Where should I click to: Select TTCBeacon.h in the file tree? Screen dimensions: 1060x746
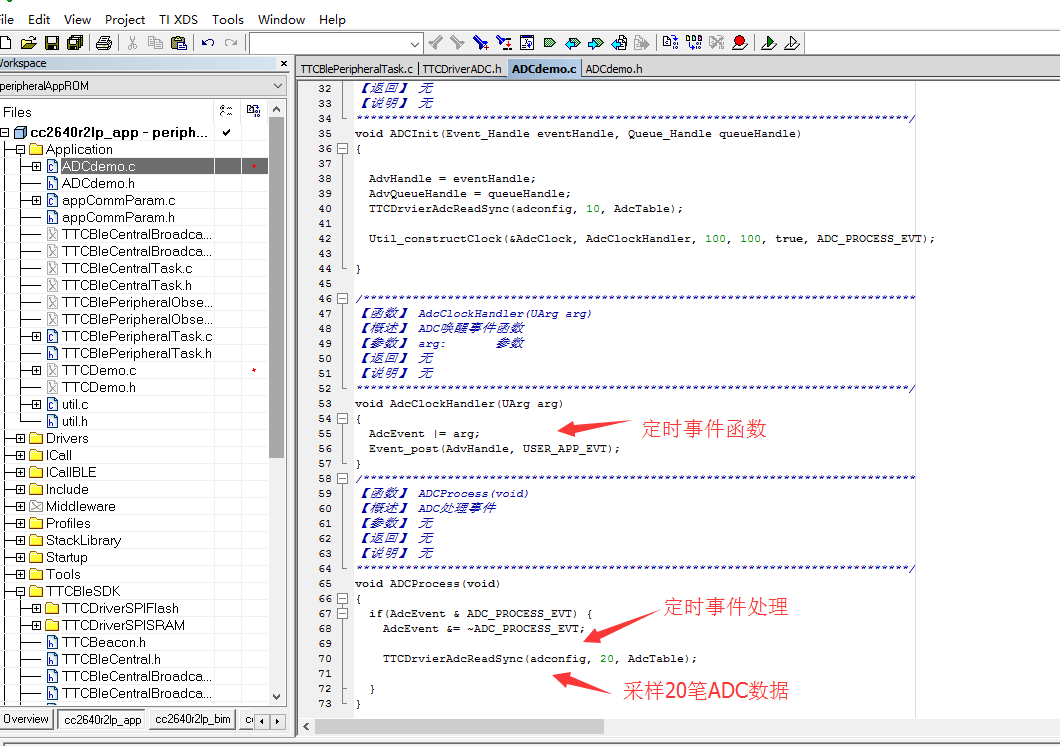coord(103,643)
